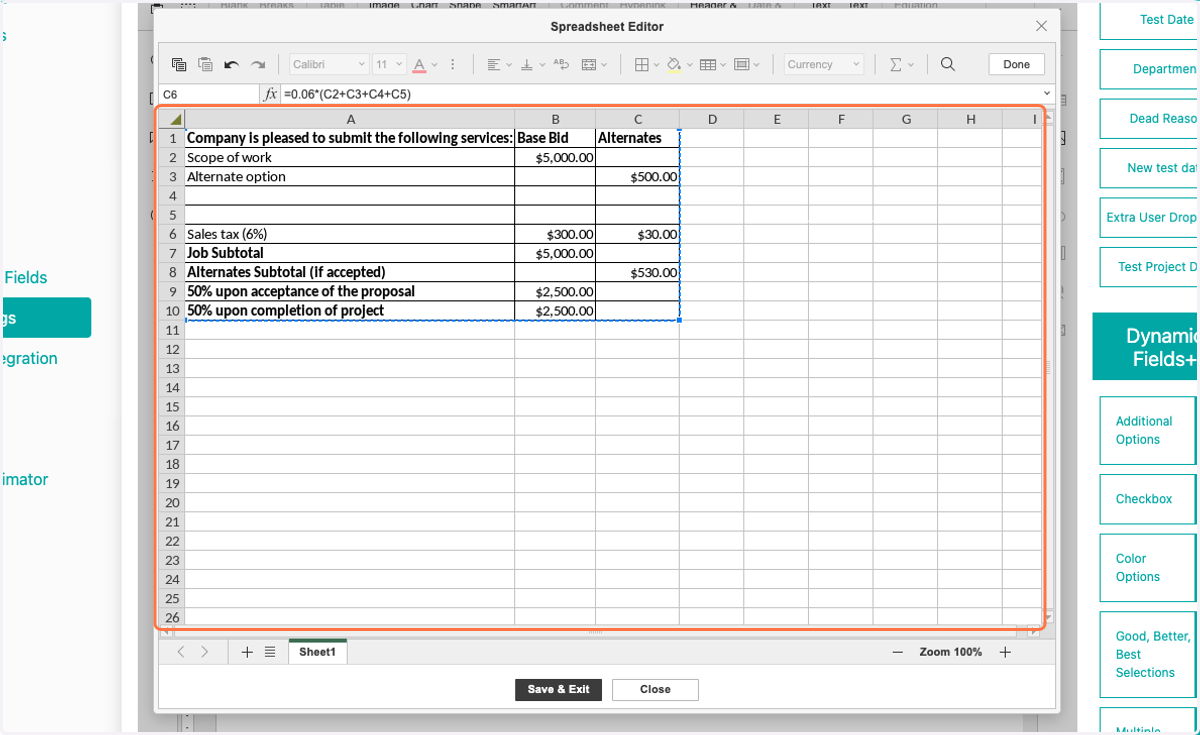Click the Additional Options field in the right panel
Image resolution: width=1200 pixels, height=735 pixels.
click(x=1147, y=430)
